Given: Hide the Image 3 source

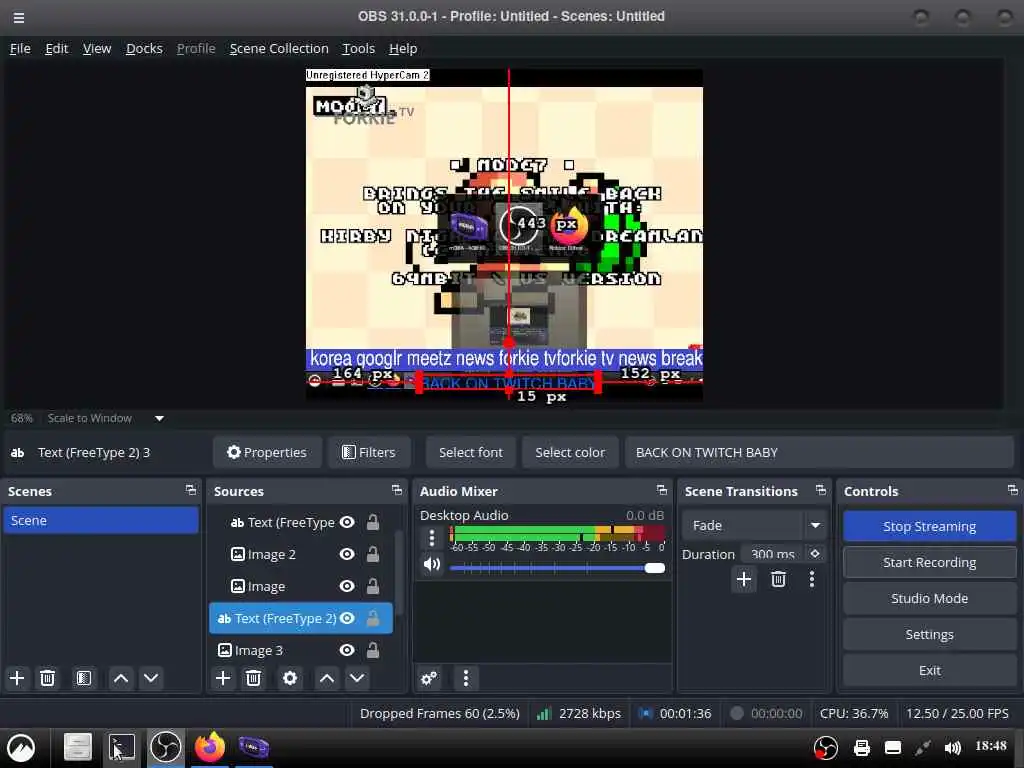Looking at the screenshot, I should (347, 650).
